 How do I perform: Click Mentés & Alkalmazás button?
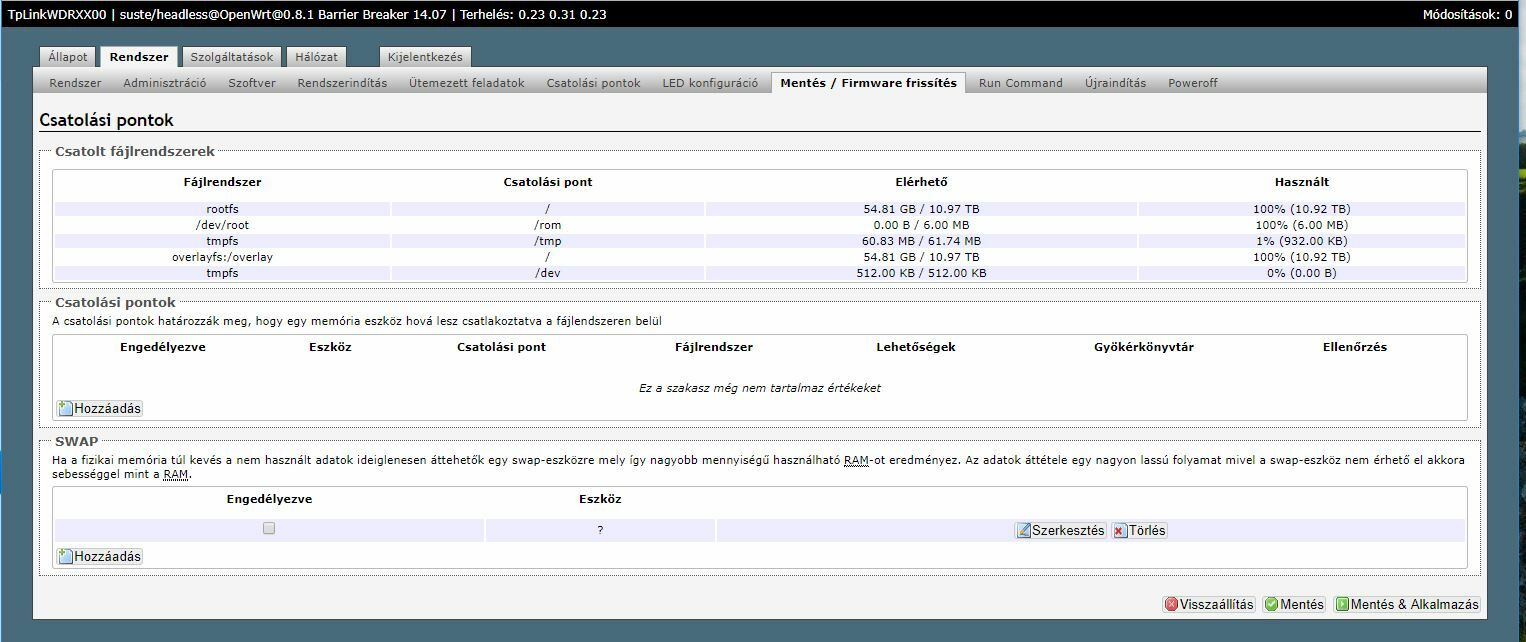1406,604
